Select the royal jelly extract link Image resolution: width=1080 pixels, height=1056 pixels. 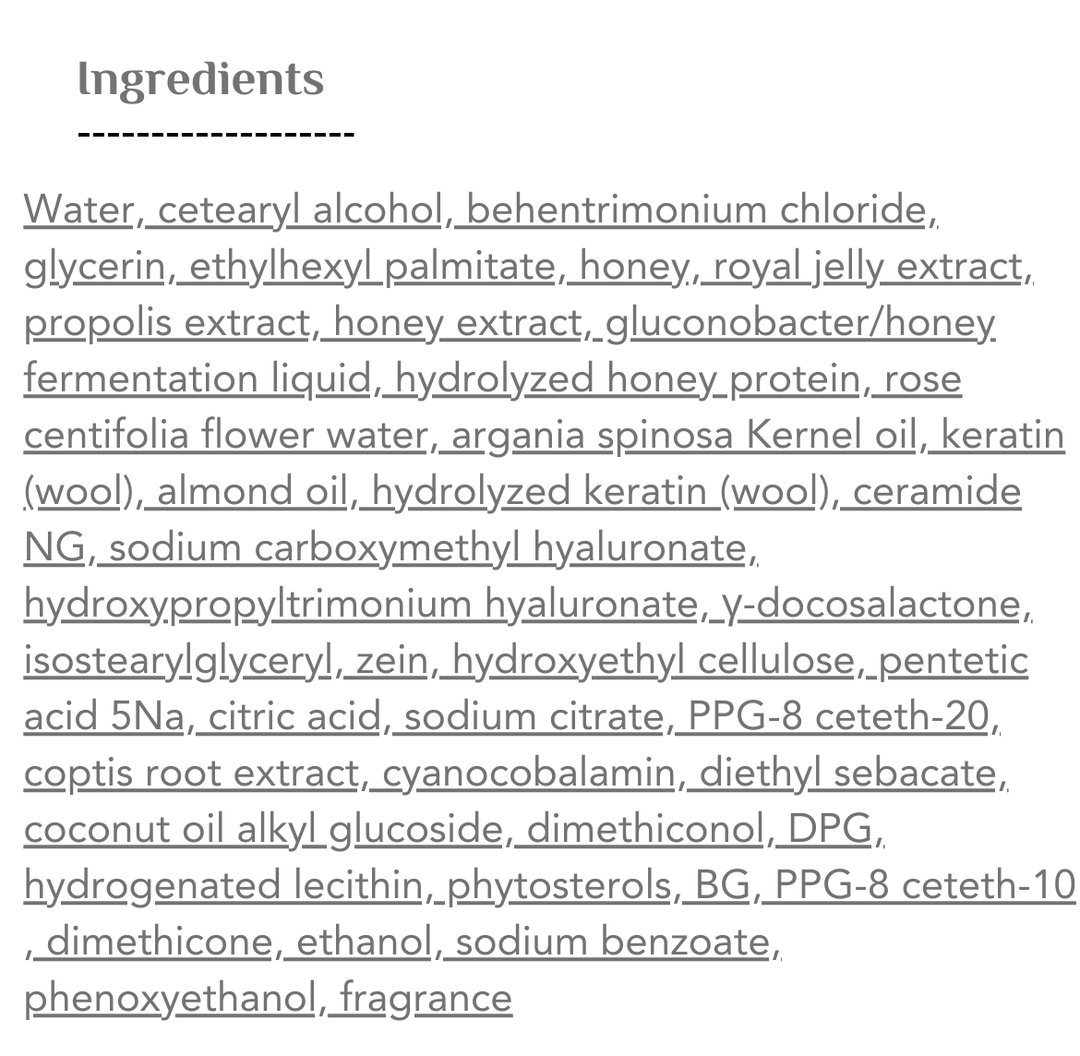tap(868, 267)
